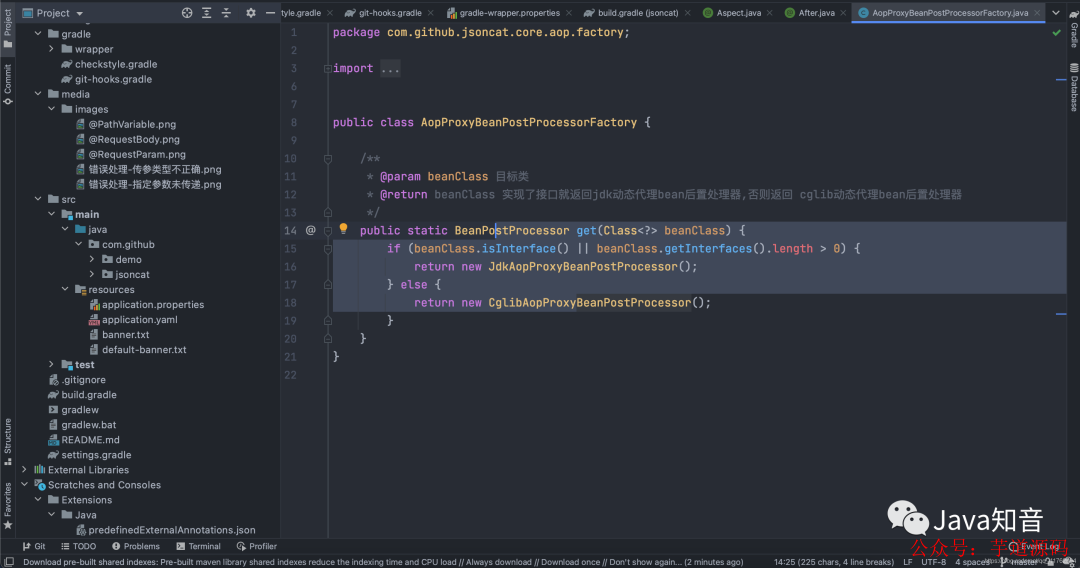
Task: Click 'Download once' in status notification
Action: 570,562
